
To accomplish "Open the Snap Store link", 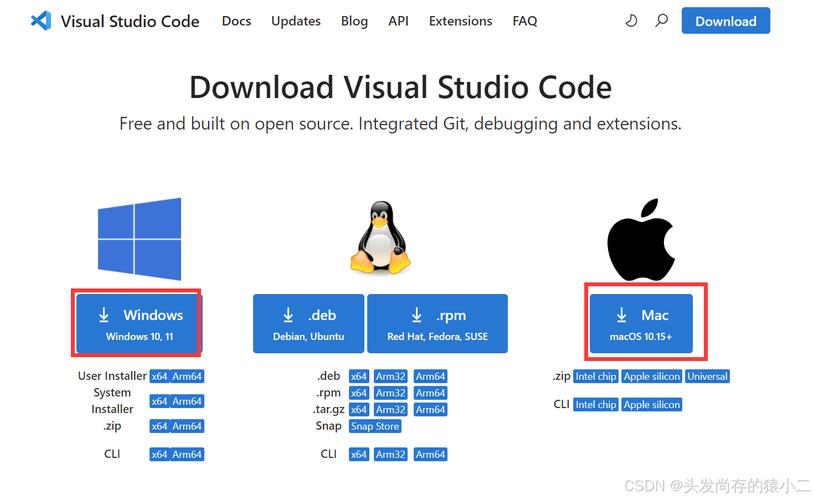I will [x=375, y=426].
